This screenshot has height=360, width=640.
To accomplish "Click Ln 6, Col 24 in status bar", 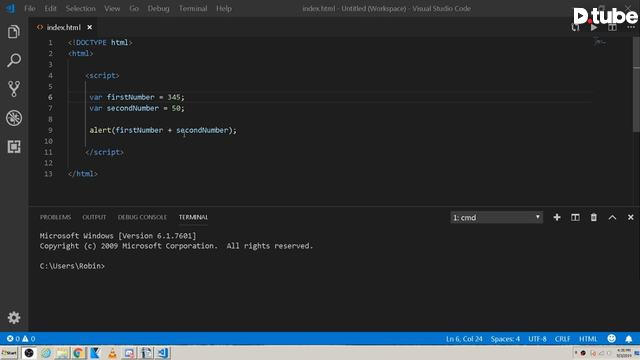I will [x=464, y=339].
